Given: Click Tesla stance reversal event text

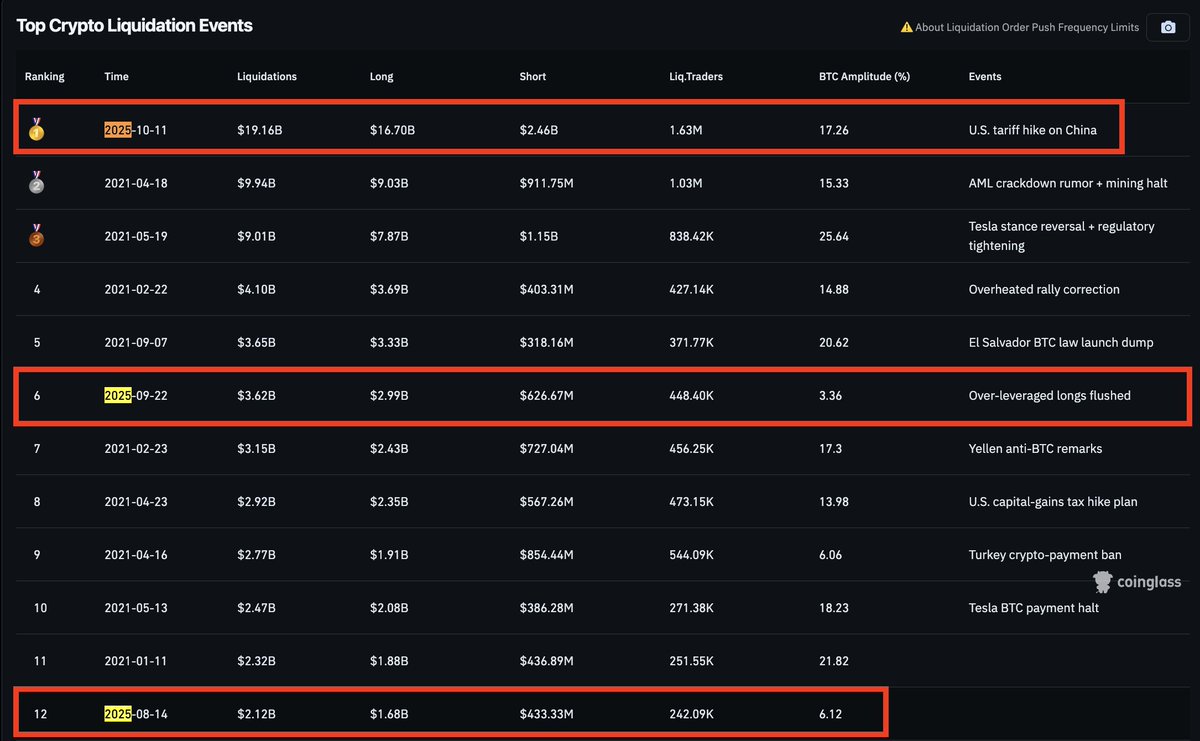Looking at the screenshot, I should [1062, 236].
